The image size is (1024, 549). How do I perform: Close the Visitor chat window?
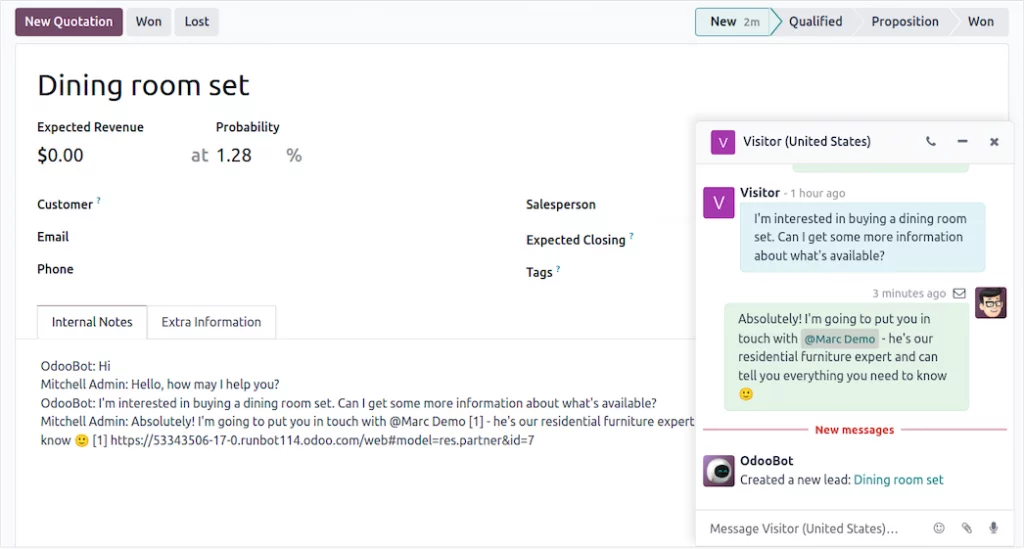pos(994,142)
